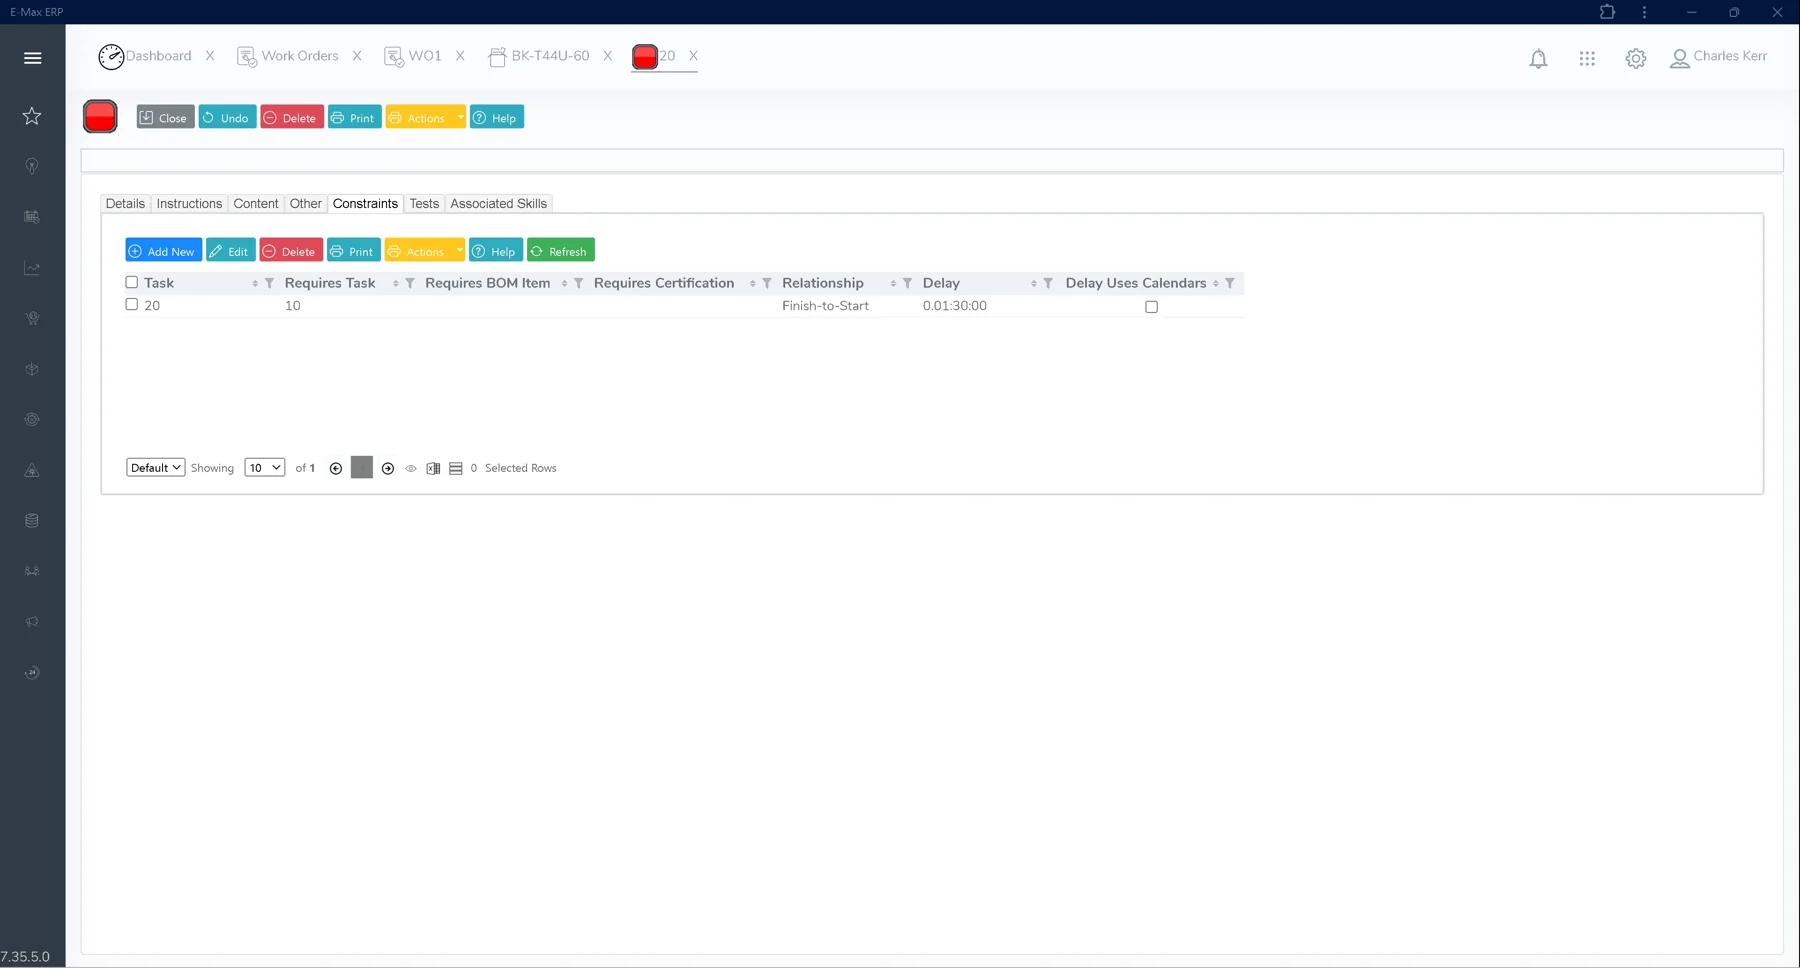Viewport: 1800px width, 968px height.
Task: Expand the grid Actions dropdown arrow
Action: pyautogui.click(x=459, y=250)
